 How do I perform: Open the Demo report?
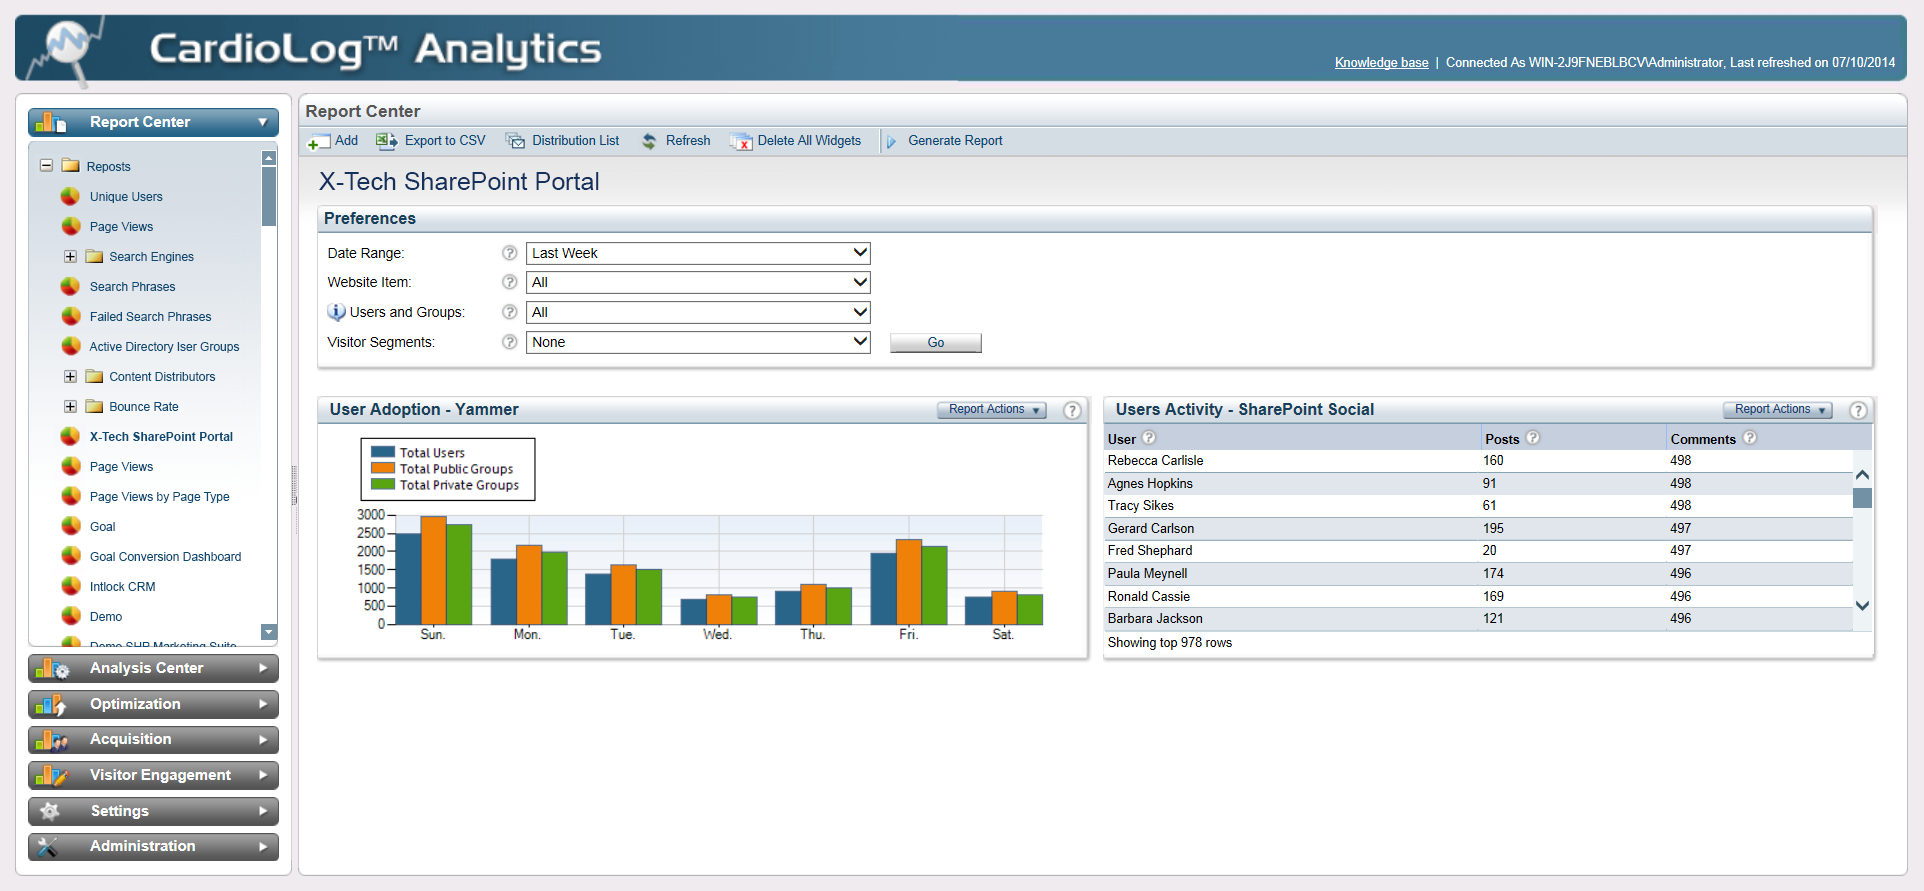[105, 616]
